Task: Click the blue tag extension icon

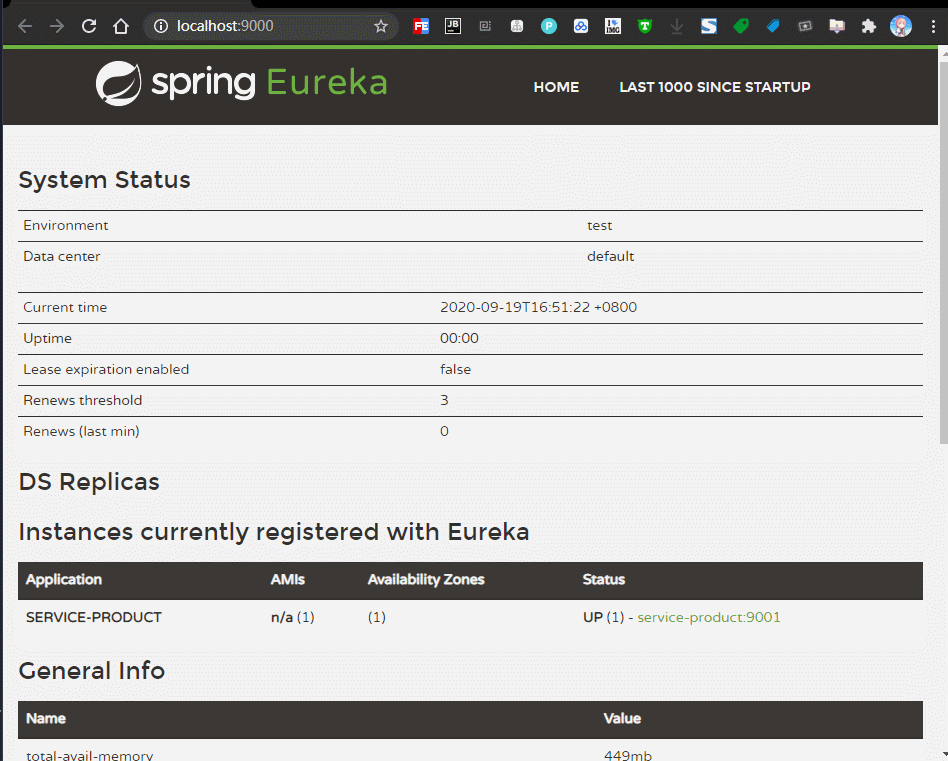Action: (773, 26)
